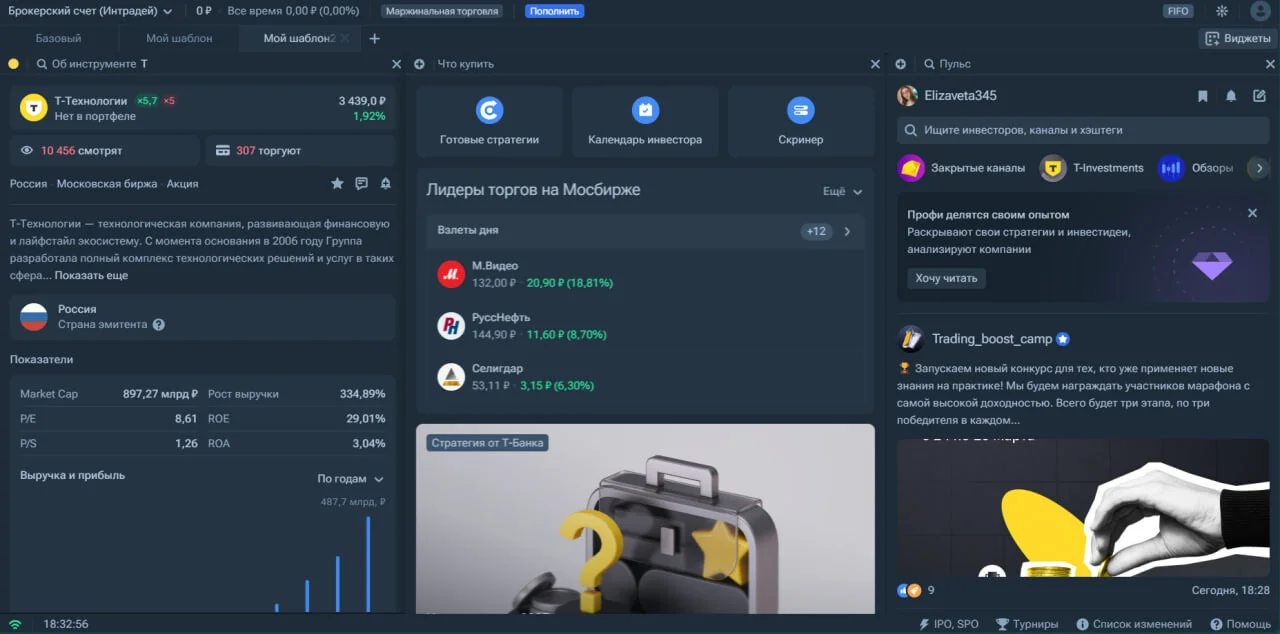
Task: Open Список изменений in status bar
Action: [1134, 624]
